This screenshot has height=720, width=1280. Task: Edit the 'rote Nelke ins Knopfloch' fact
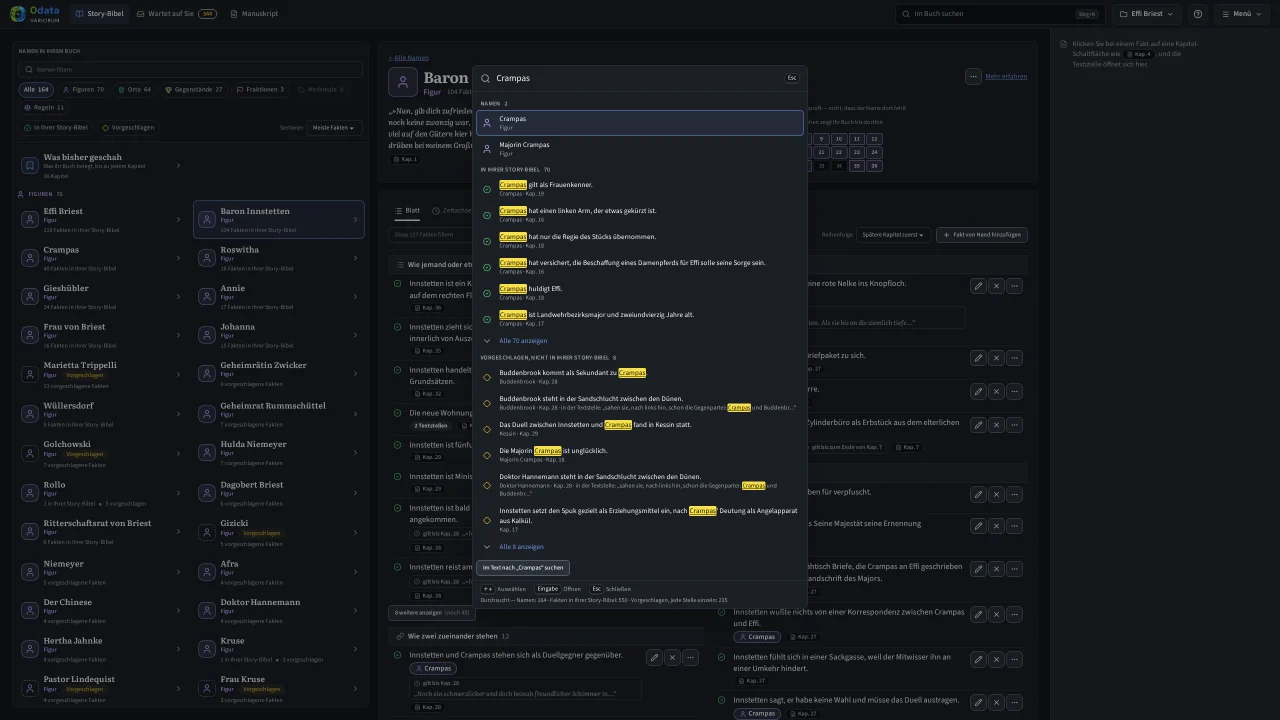point(978,286)
